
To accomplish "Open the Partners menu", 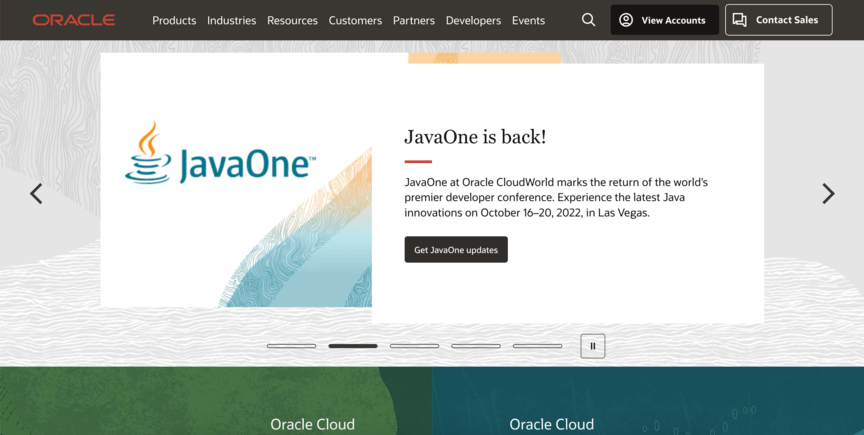I will tap(414, 20).
